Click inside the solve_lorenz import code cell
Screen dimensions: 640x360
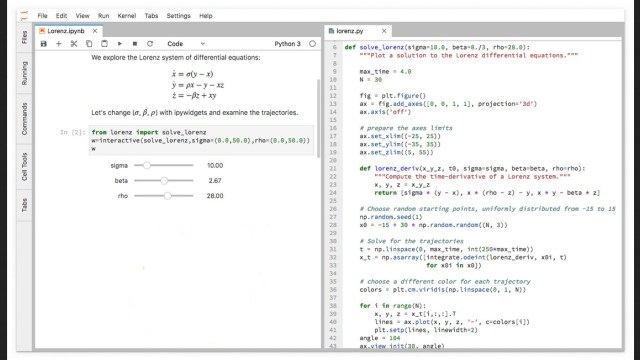(x=201, y=140)
